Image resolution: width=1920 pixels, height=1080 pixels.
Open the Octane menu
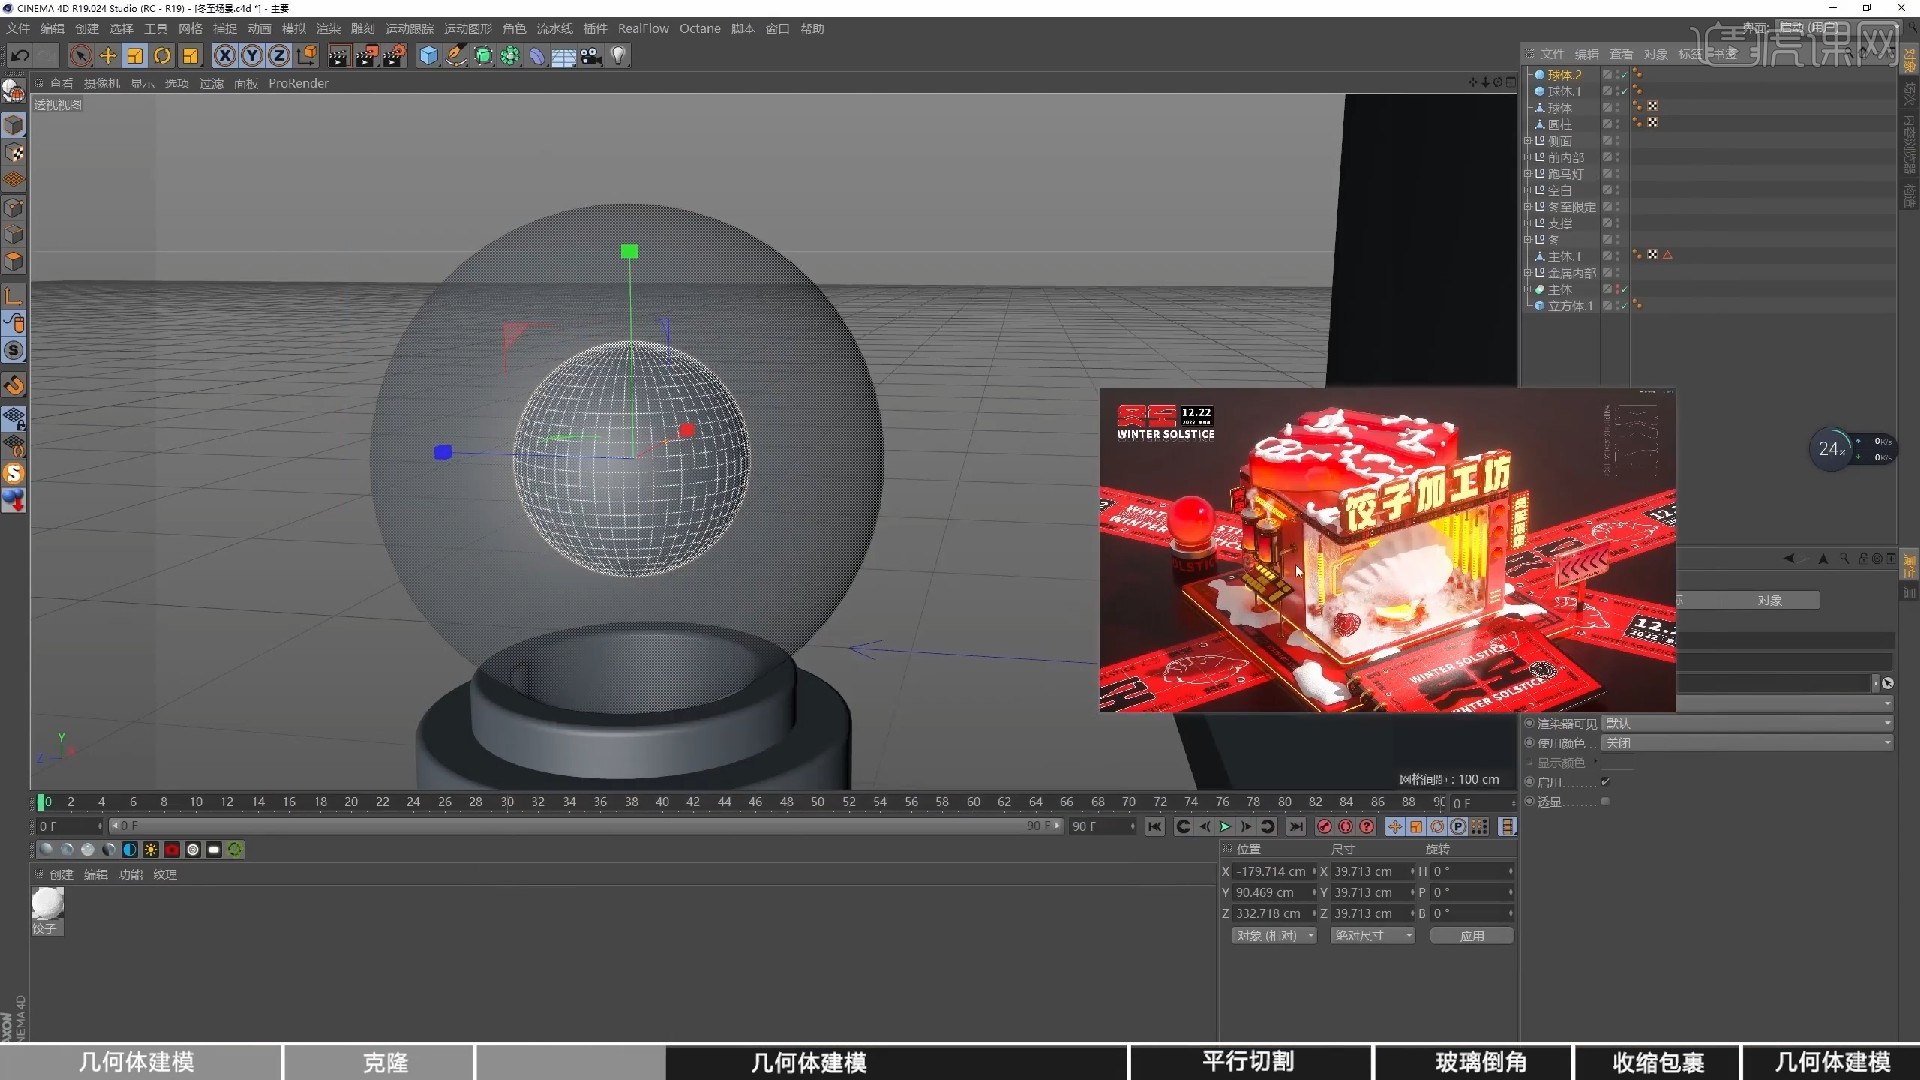coord(700,29)
